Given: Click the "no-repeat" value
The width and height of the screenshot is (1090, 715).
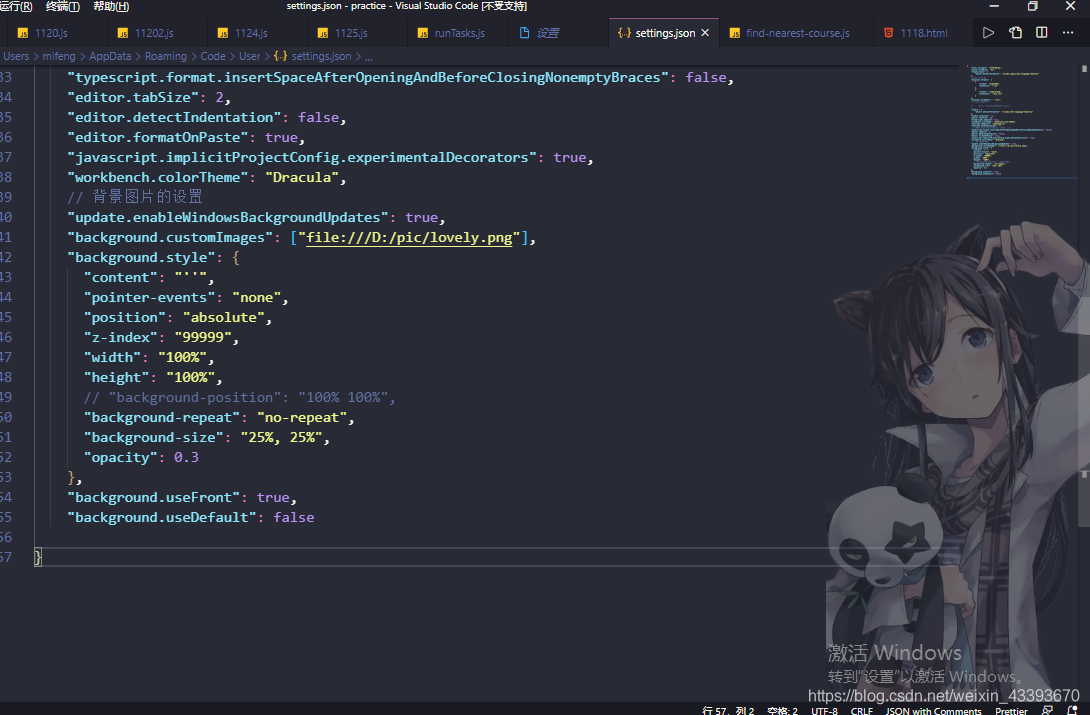Looking at the screenshot, I should pyautogui.click(x=302, y=418).
